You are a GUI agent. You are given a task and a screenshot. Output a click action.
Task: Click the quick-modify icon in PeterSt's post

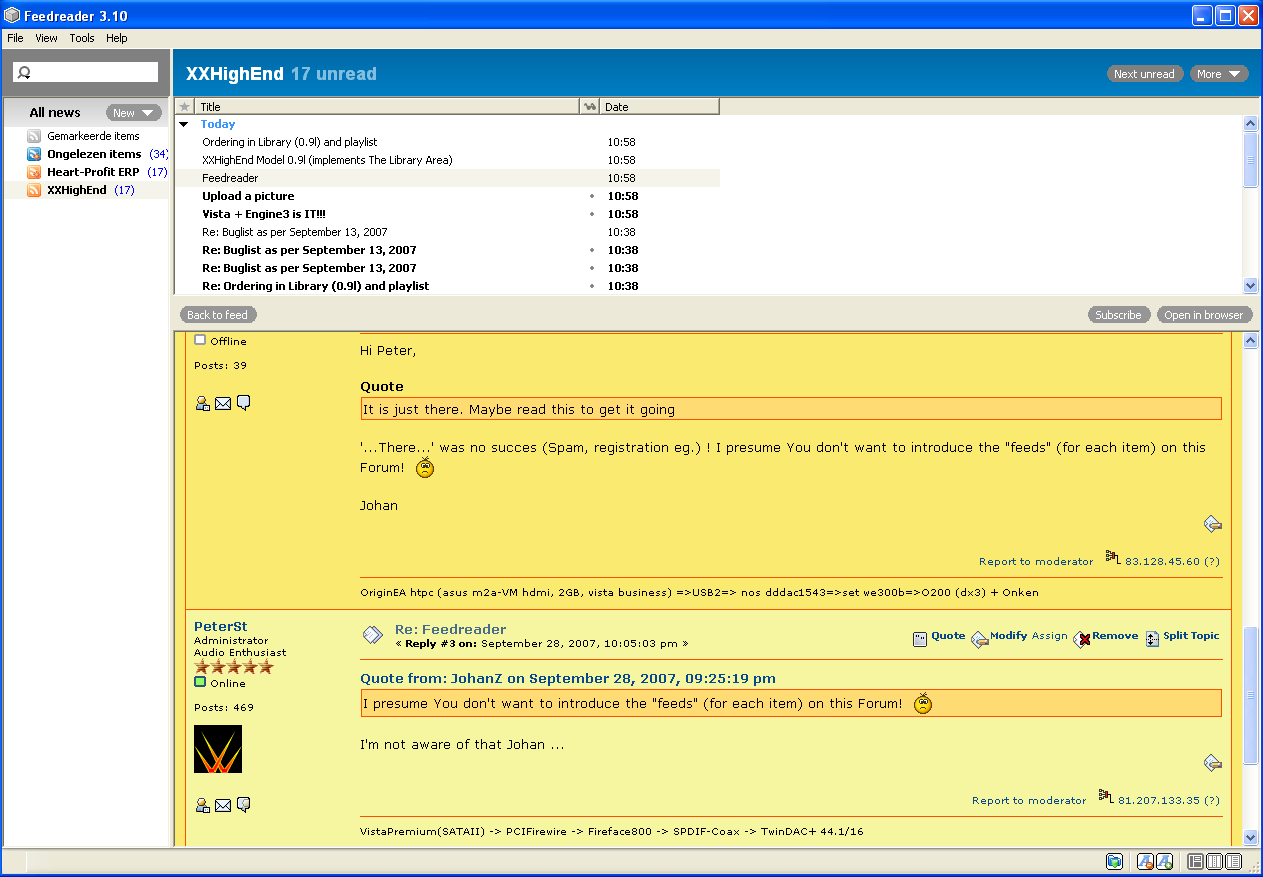[x=1213, y=763]
